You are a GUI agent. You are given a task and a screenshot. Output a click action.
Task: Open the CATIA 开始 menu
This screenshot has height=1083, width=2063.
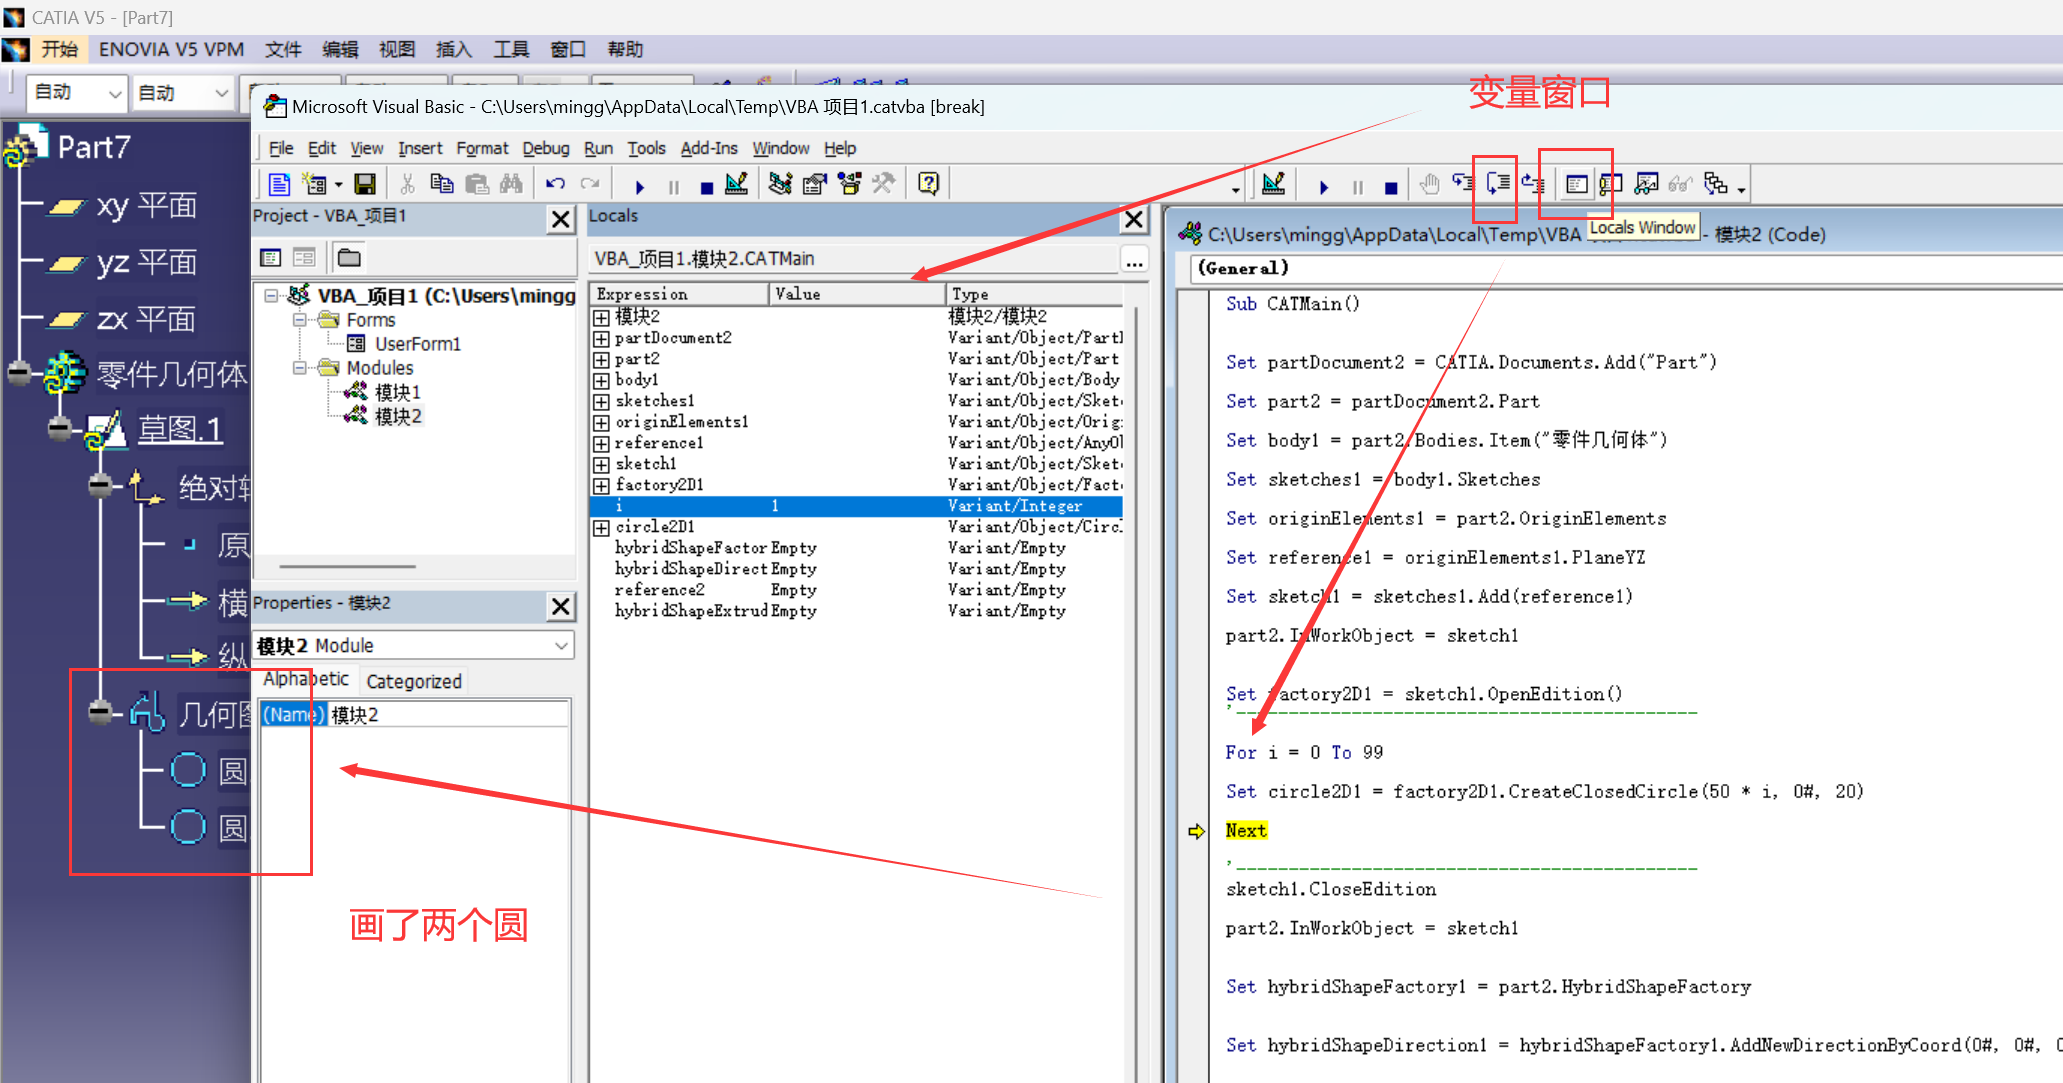(x=59, y=49)
